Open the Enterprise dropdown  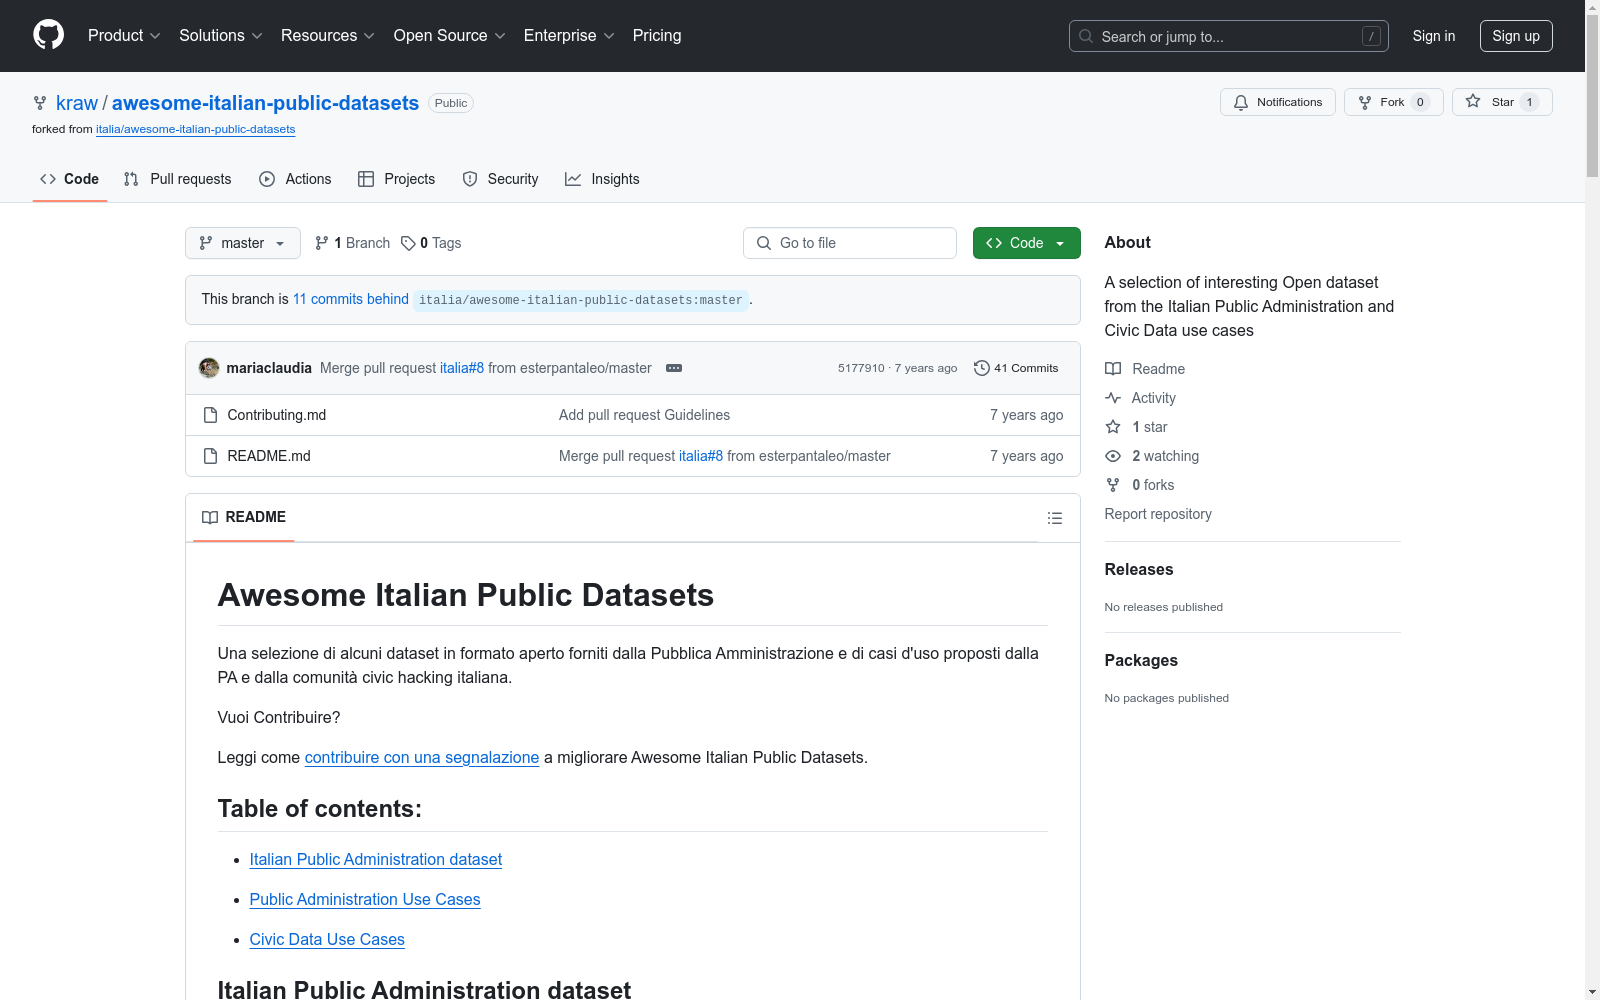(x=569, y=36)
